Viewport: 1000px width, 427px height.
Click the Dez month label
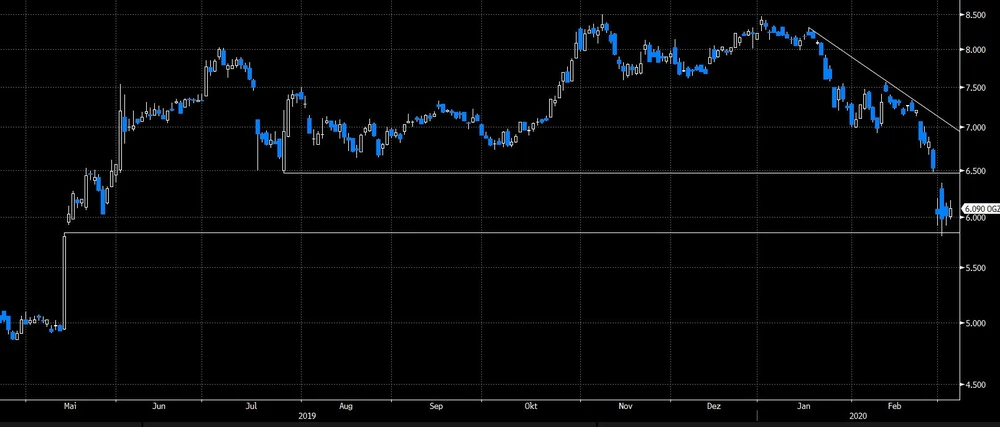(x=714, y=407)
